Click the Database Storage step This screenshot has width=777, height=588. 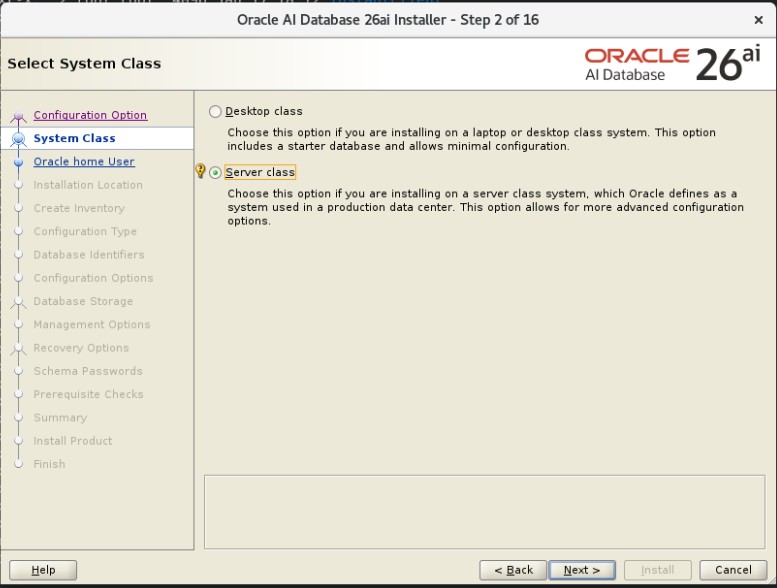[83, 301]
